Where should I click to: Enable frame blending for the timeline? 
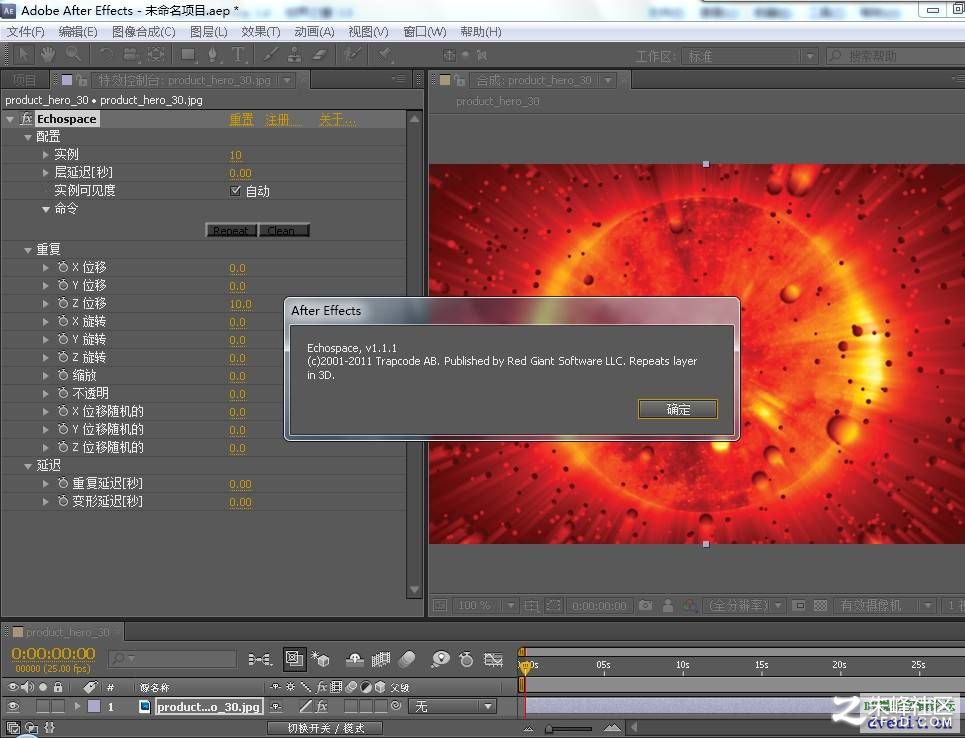point(380,659)
